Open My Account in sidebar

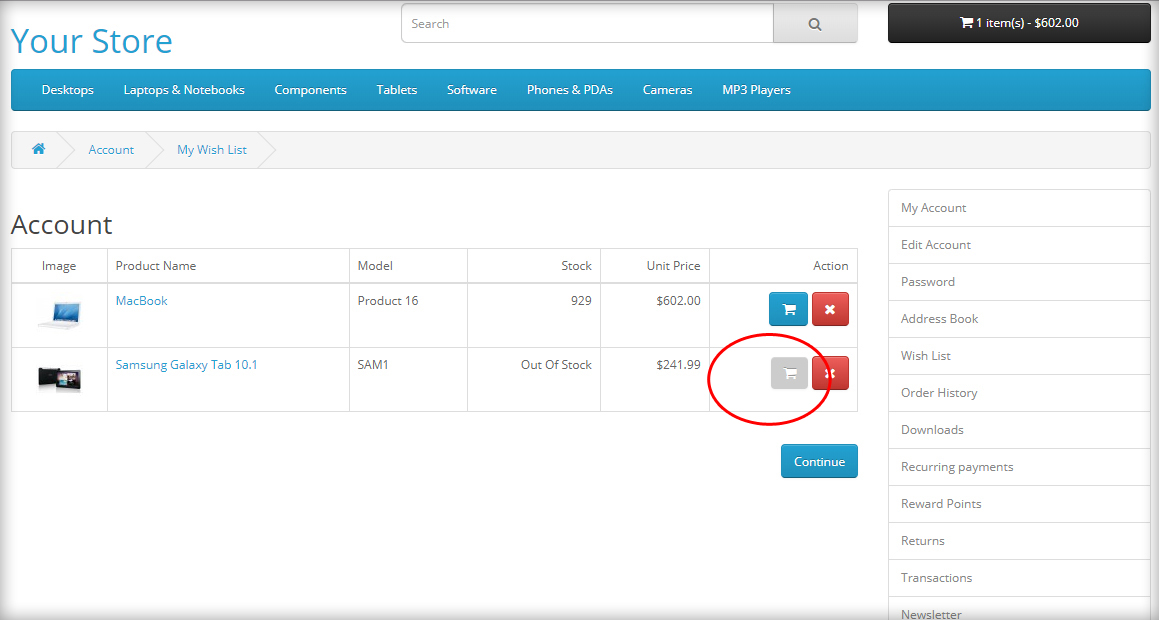click(1019, 208)
